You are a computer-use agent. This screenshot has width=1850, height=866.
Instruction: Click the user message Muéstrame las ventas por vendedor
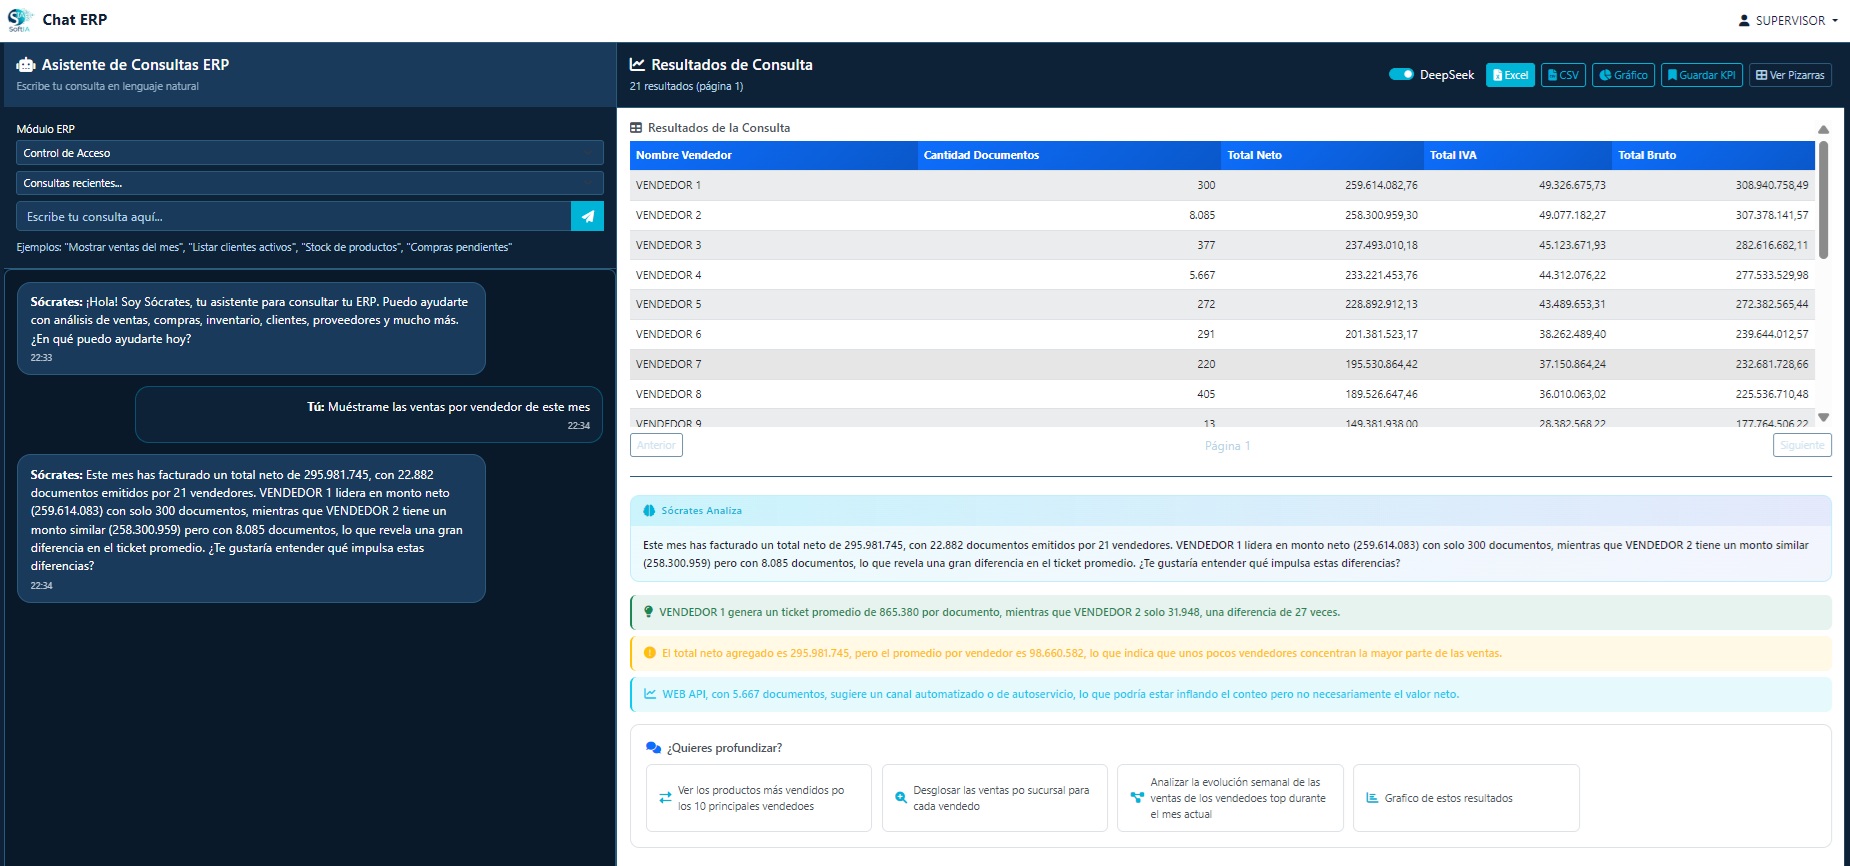point(369,414)
